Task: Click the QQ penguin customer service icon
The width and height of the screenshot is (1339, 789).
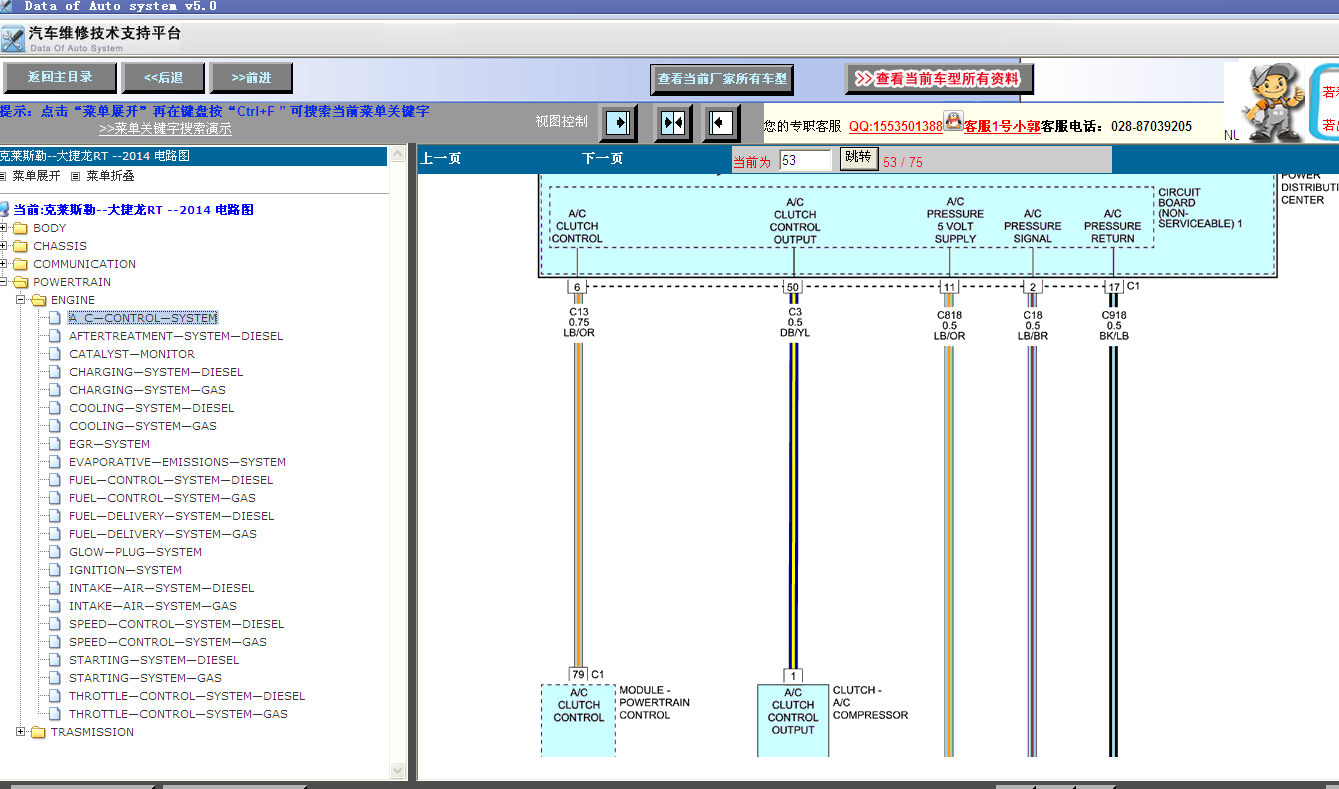Action: click(953, 122)
